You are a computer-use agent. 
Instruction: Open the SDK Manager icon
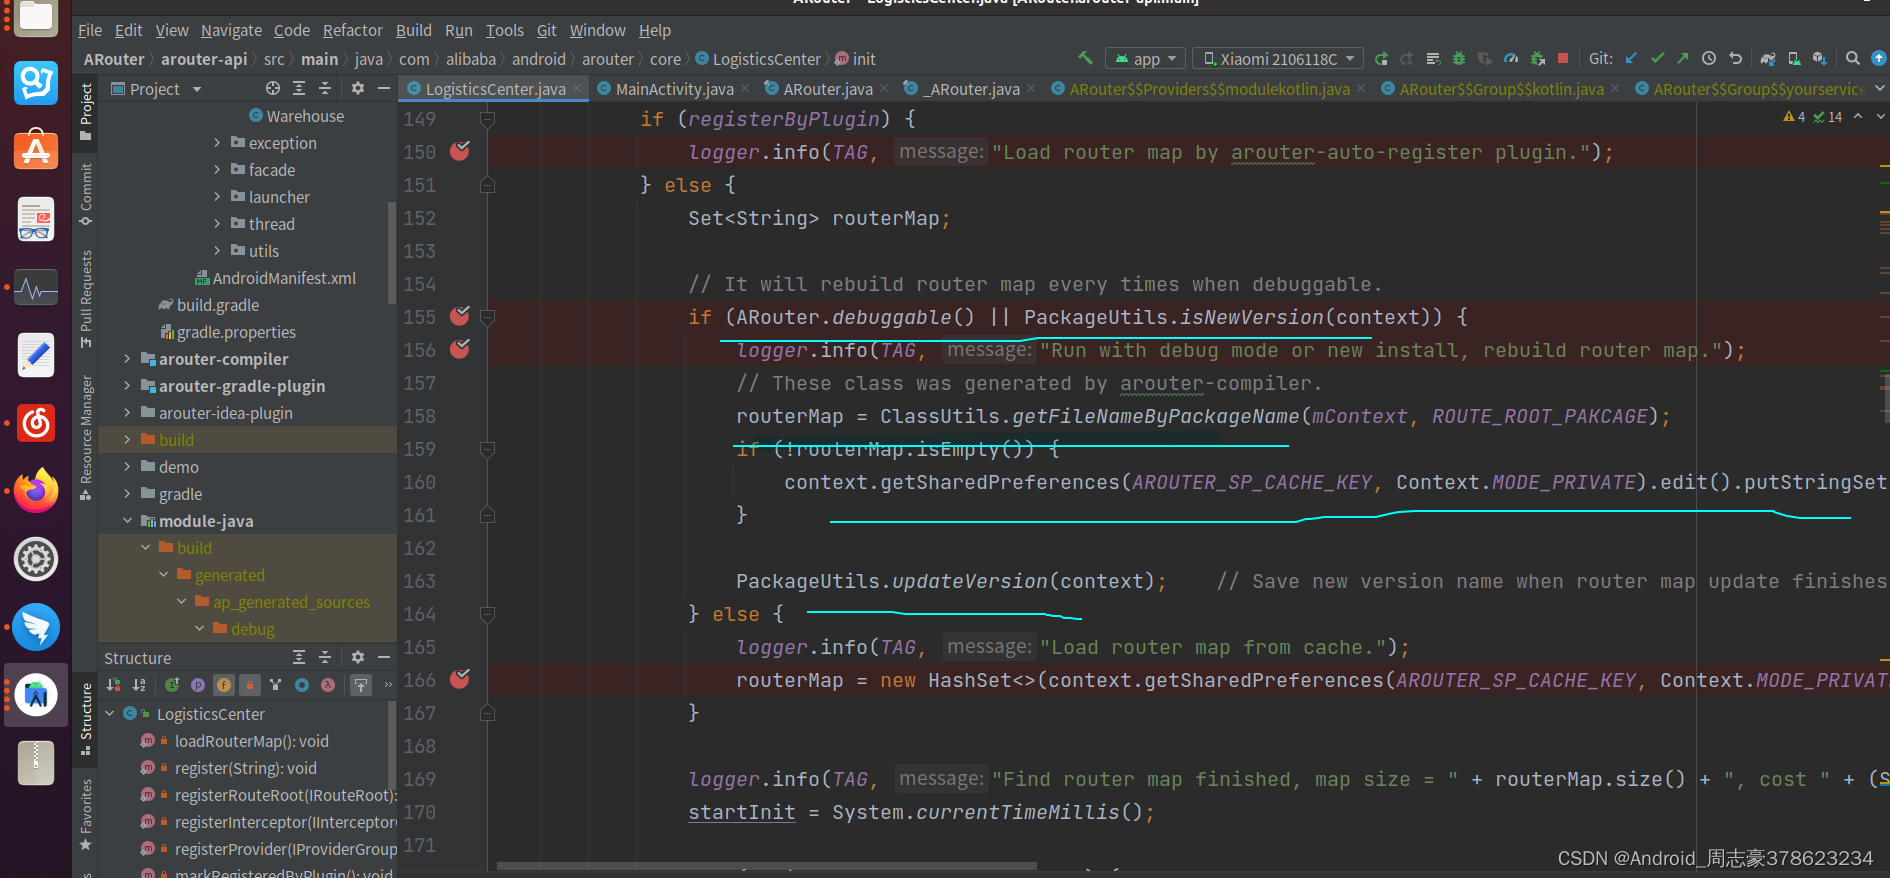(x=1820, y=59)
